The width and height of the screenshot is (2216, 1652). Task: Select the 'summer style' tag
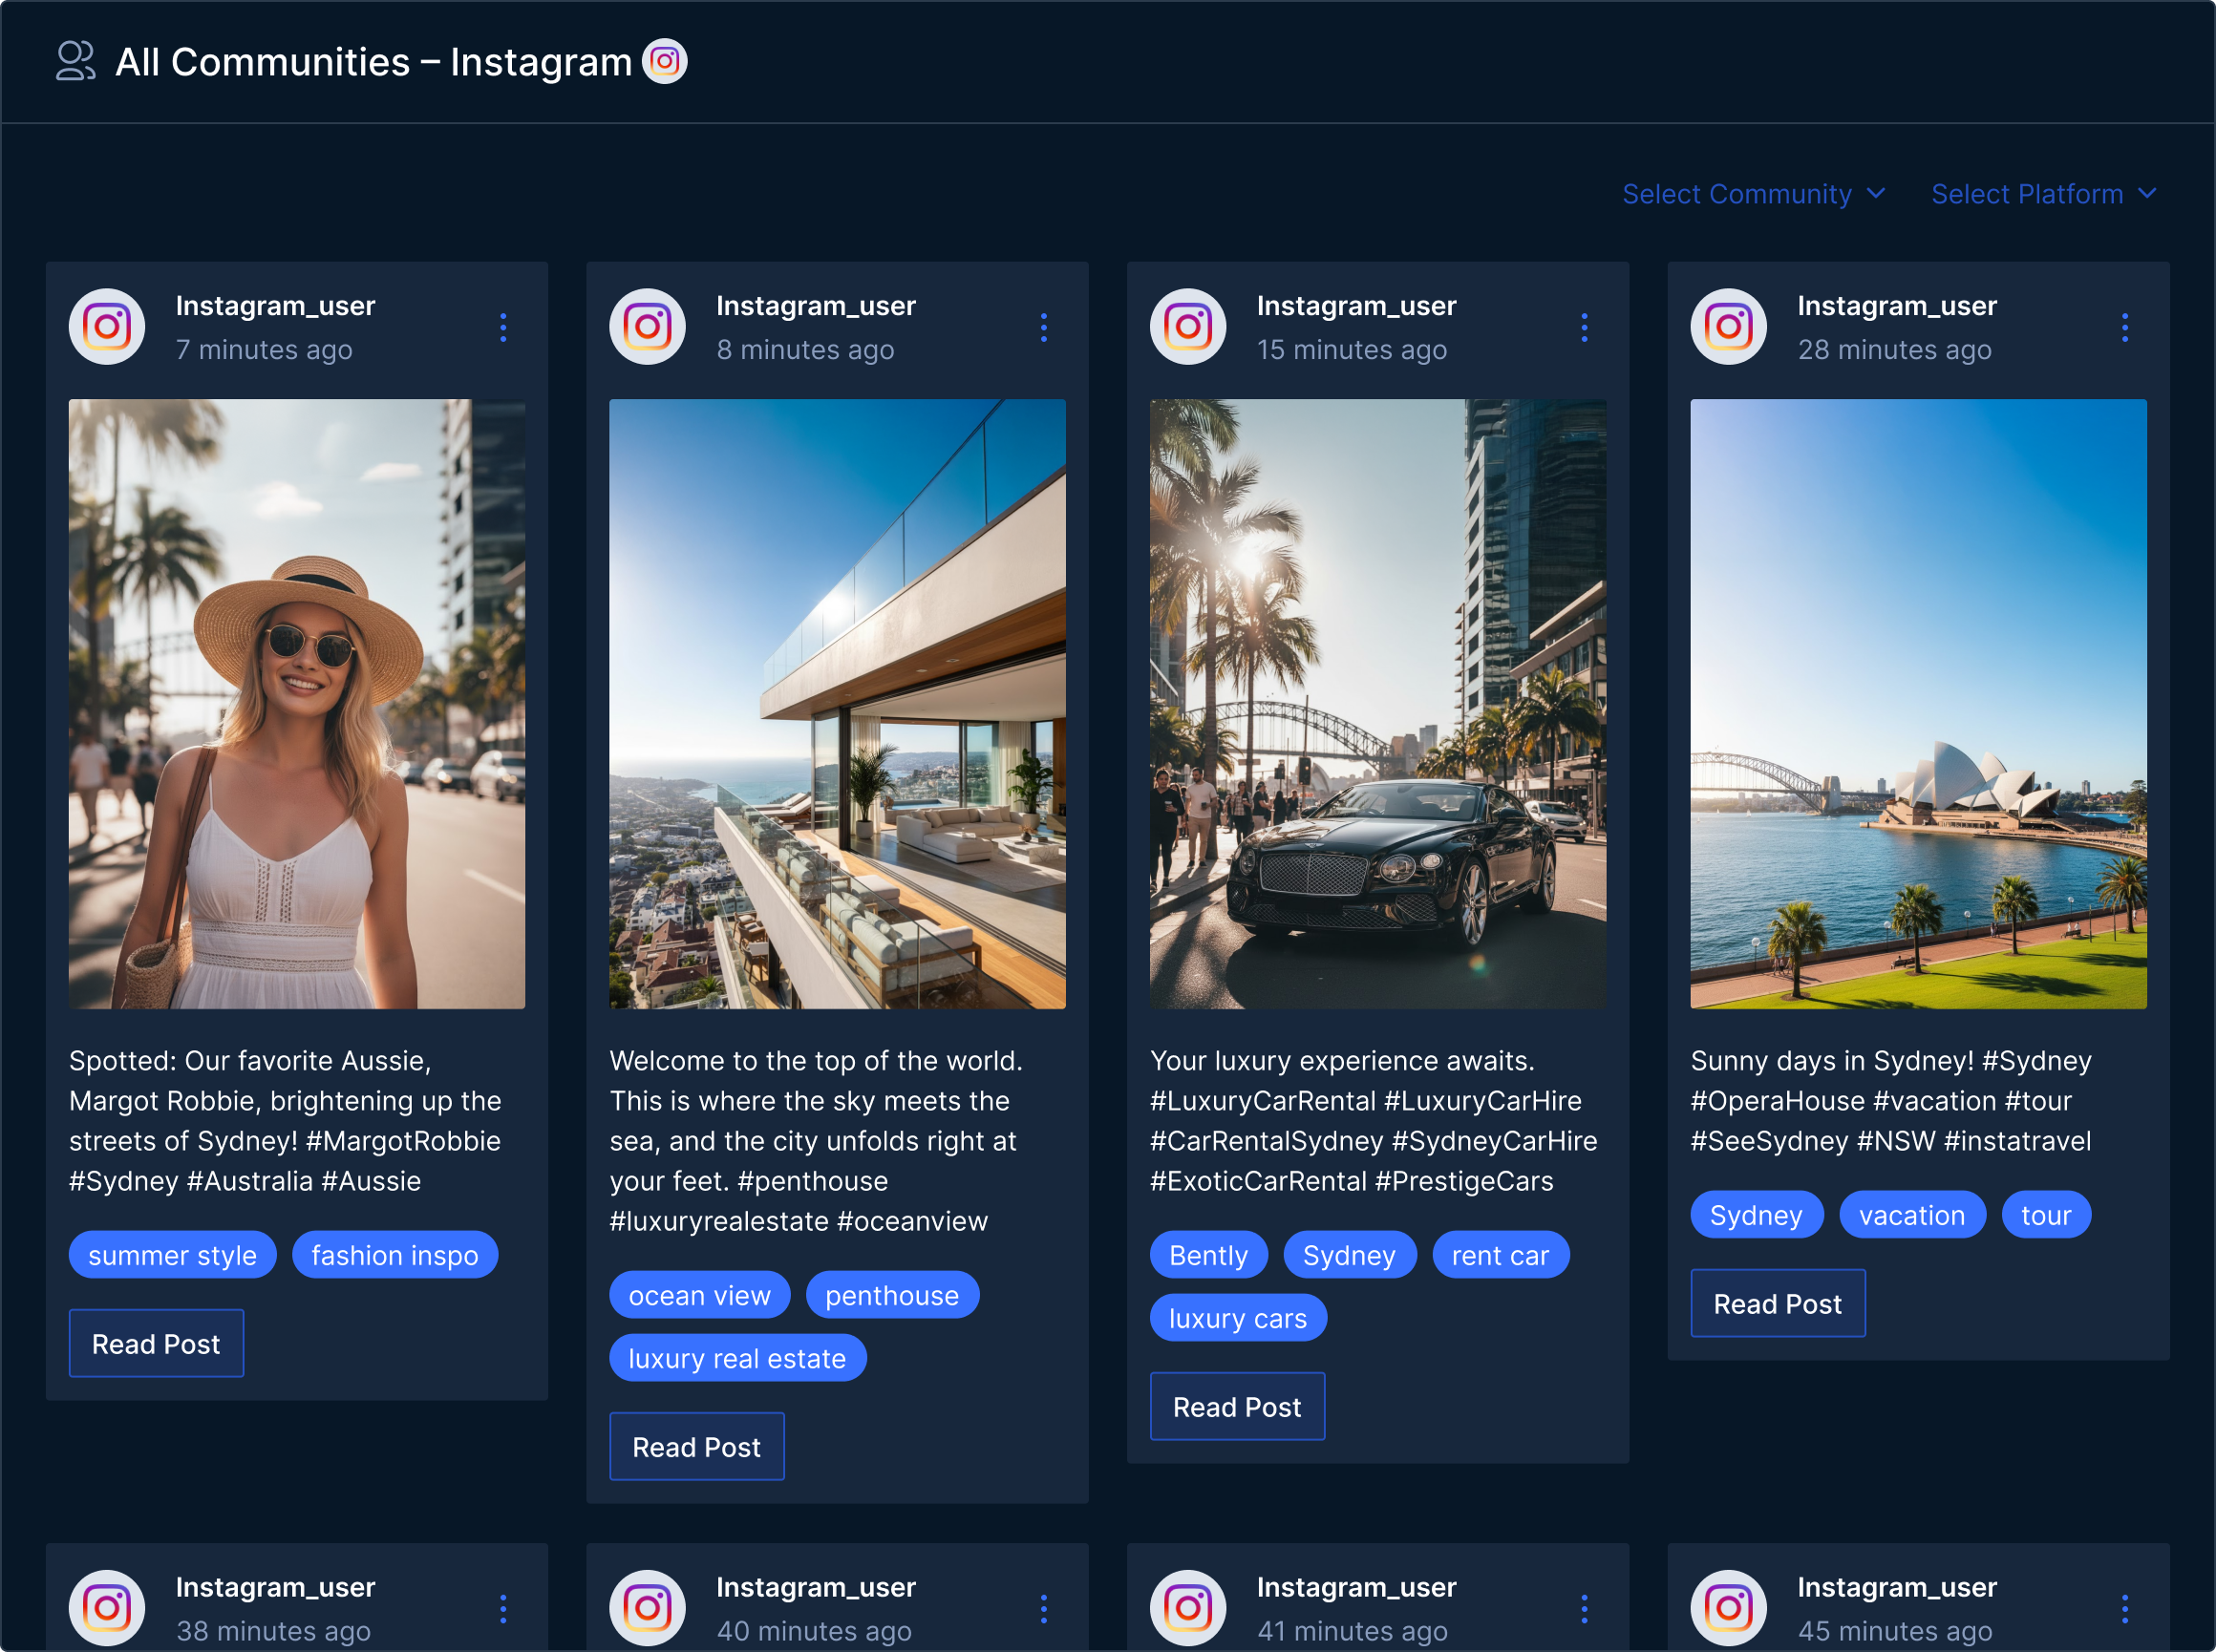pyautogui.click(x=172, y=1255)
